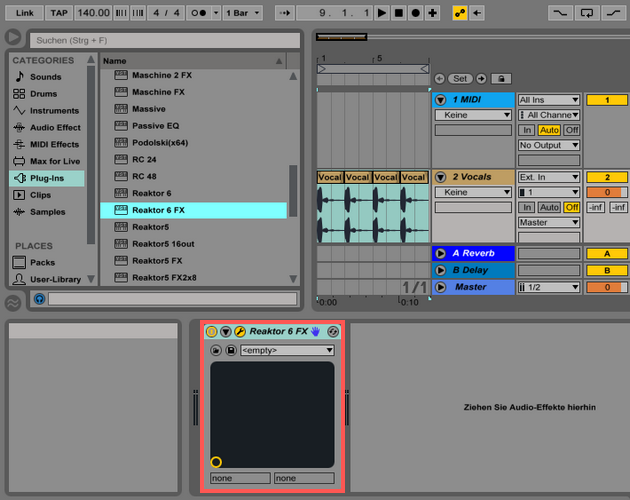Set Vocals track monitor to Auto
The width and height of the screenshot is (630, 500).
coord(549,207)
